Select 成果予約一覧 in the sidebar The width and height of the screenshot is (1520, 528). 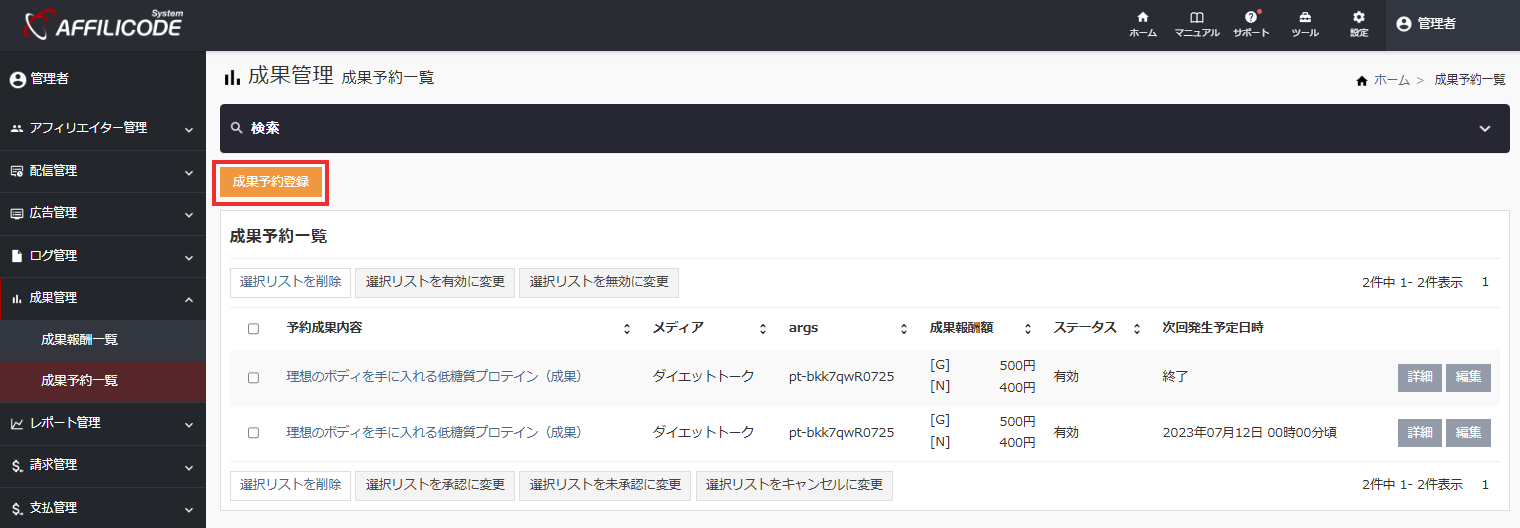tap(79, 381)
